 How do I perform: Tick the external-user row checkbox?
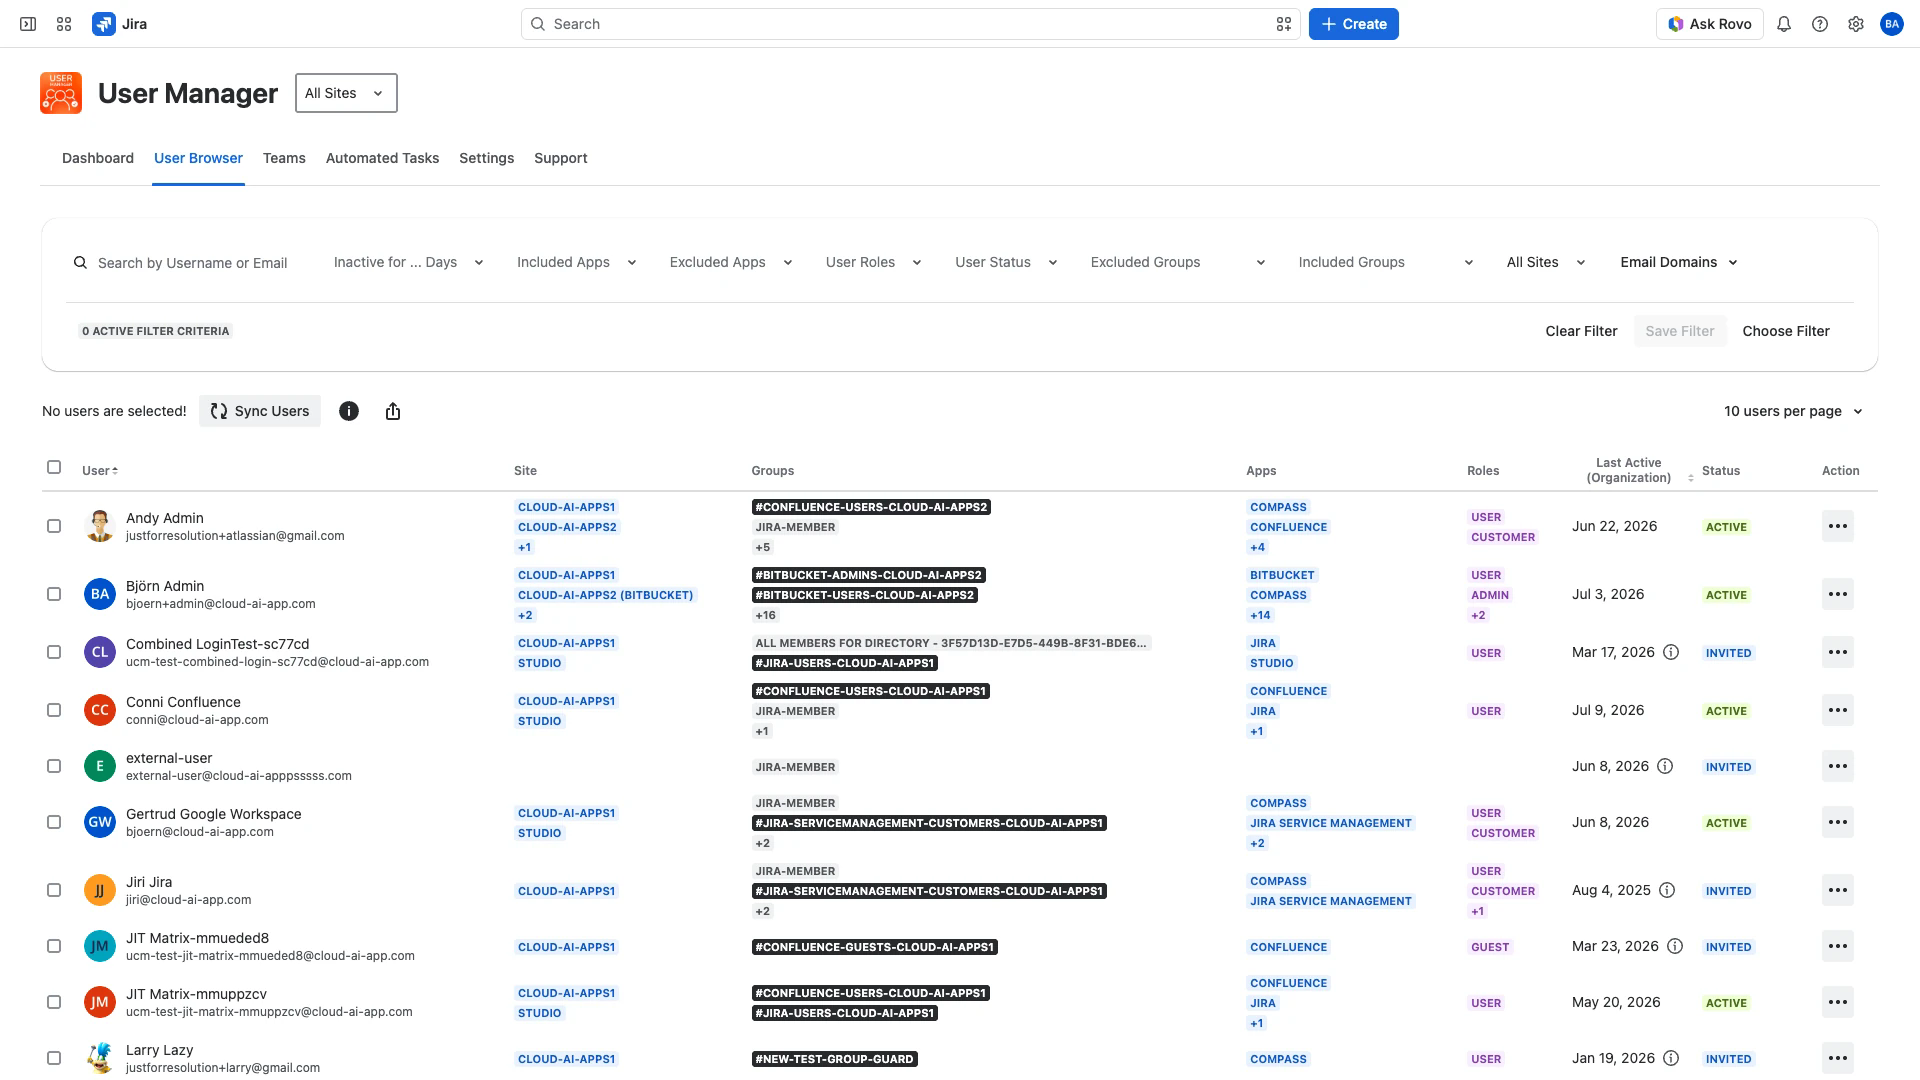coord(54,766)
